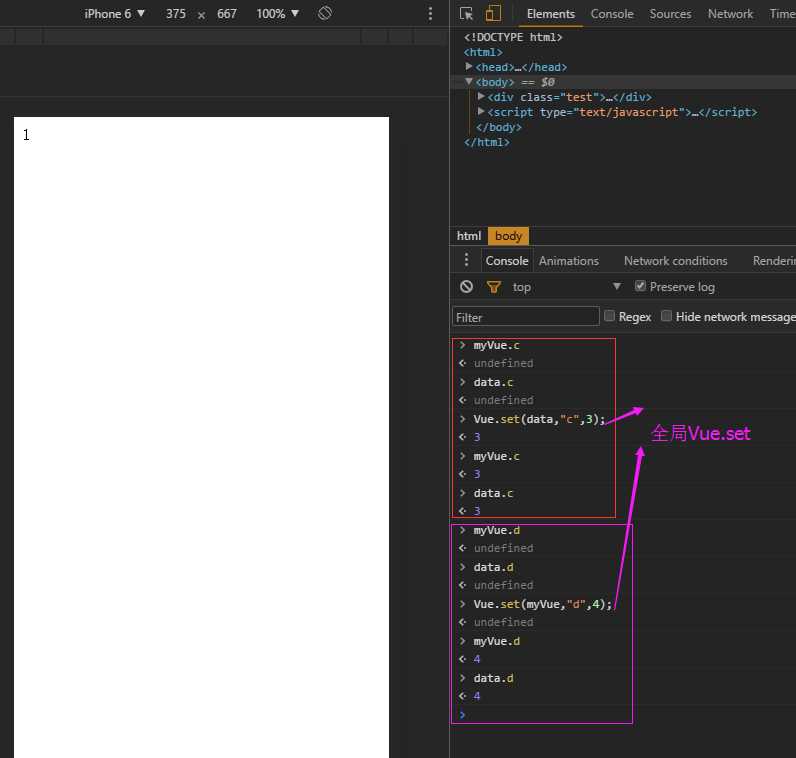Open the Rendering drawer tab

(774, 260)
